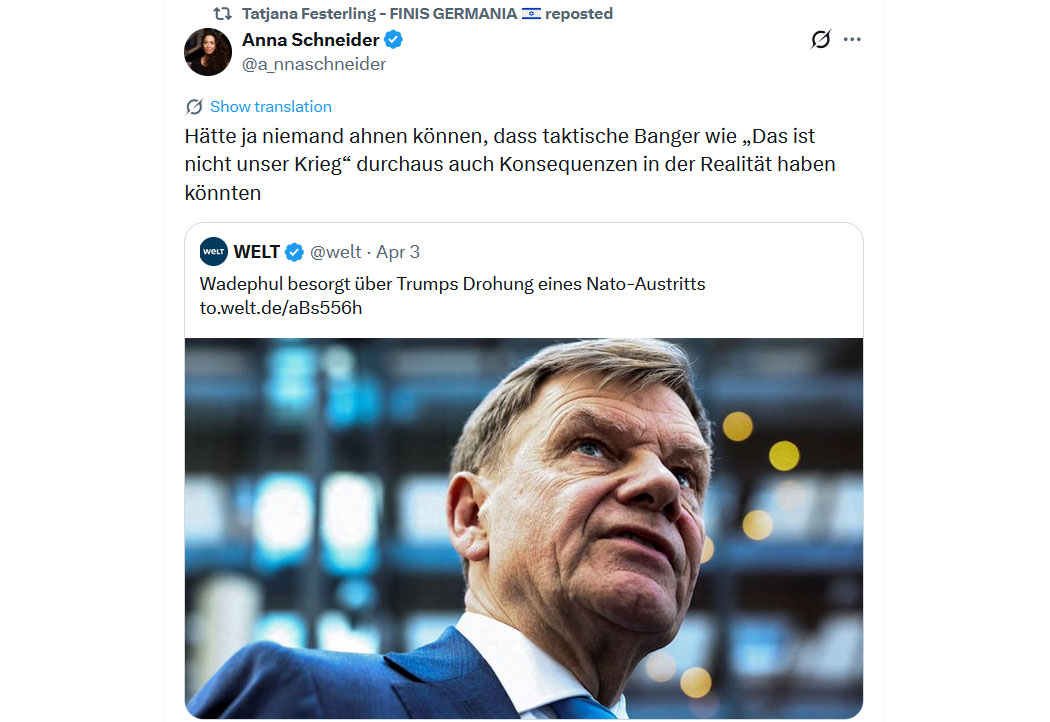The height and width of the screenshot is (722, 1050).
Task: Open the WELT account name
Action: 257,251
